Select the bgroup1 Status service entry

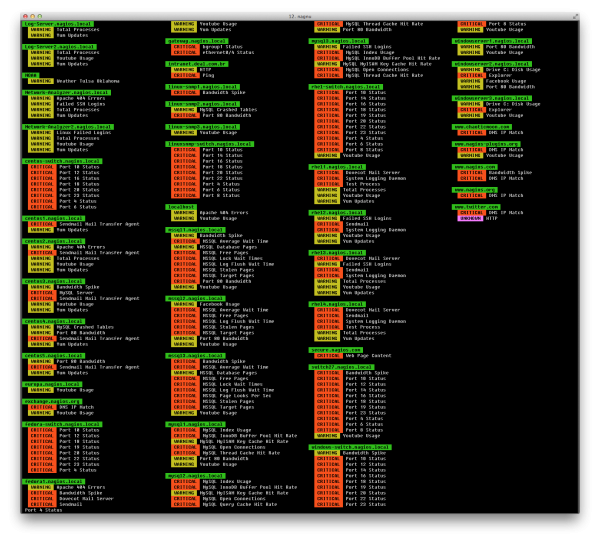[x=221, y=46]
